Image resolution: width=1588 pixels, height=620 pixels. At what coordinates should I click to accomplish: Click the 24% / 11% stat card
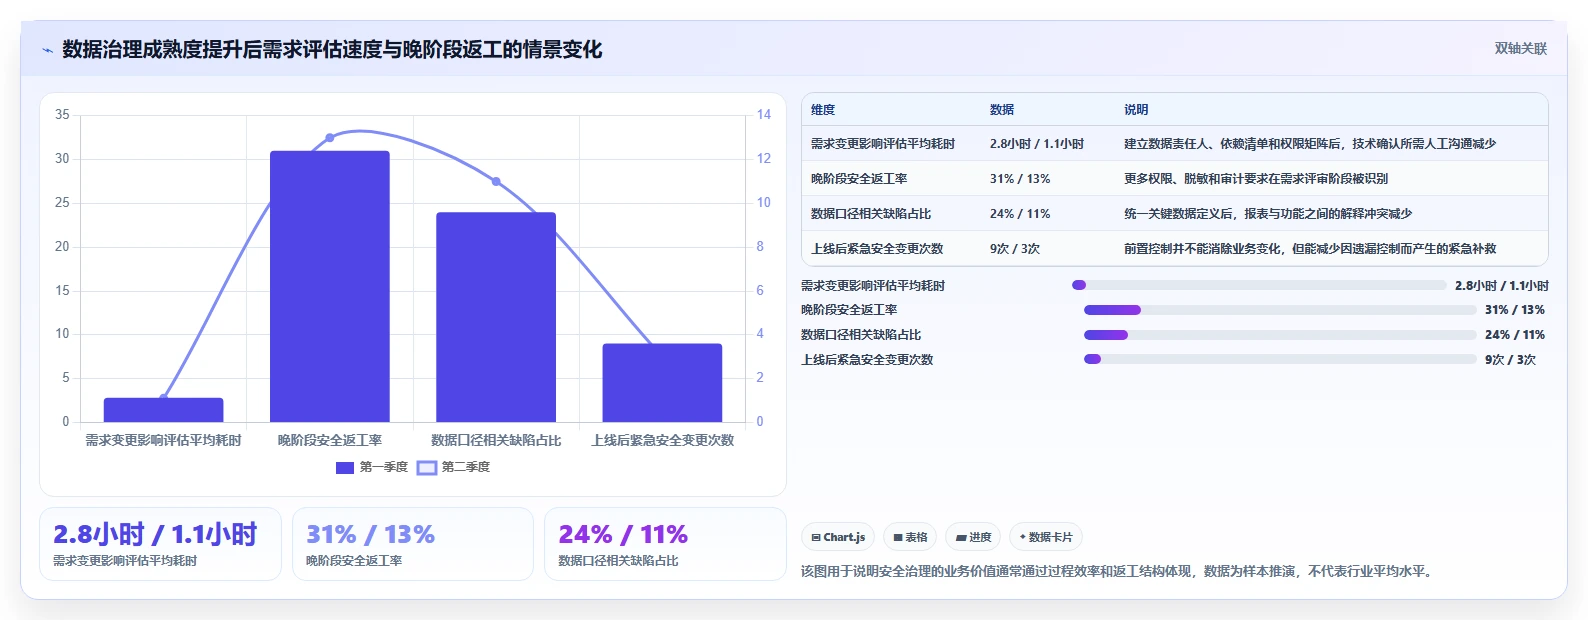point(665,544)
